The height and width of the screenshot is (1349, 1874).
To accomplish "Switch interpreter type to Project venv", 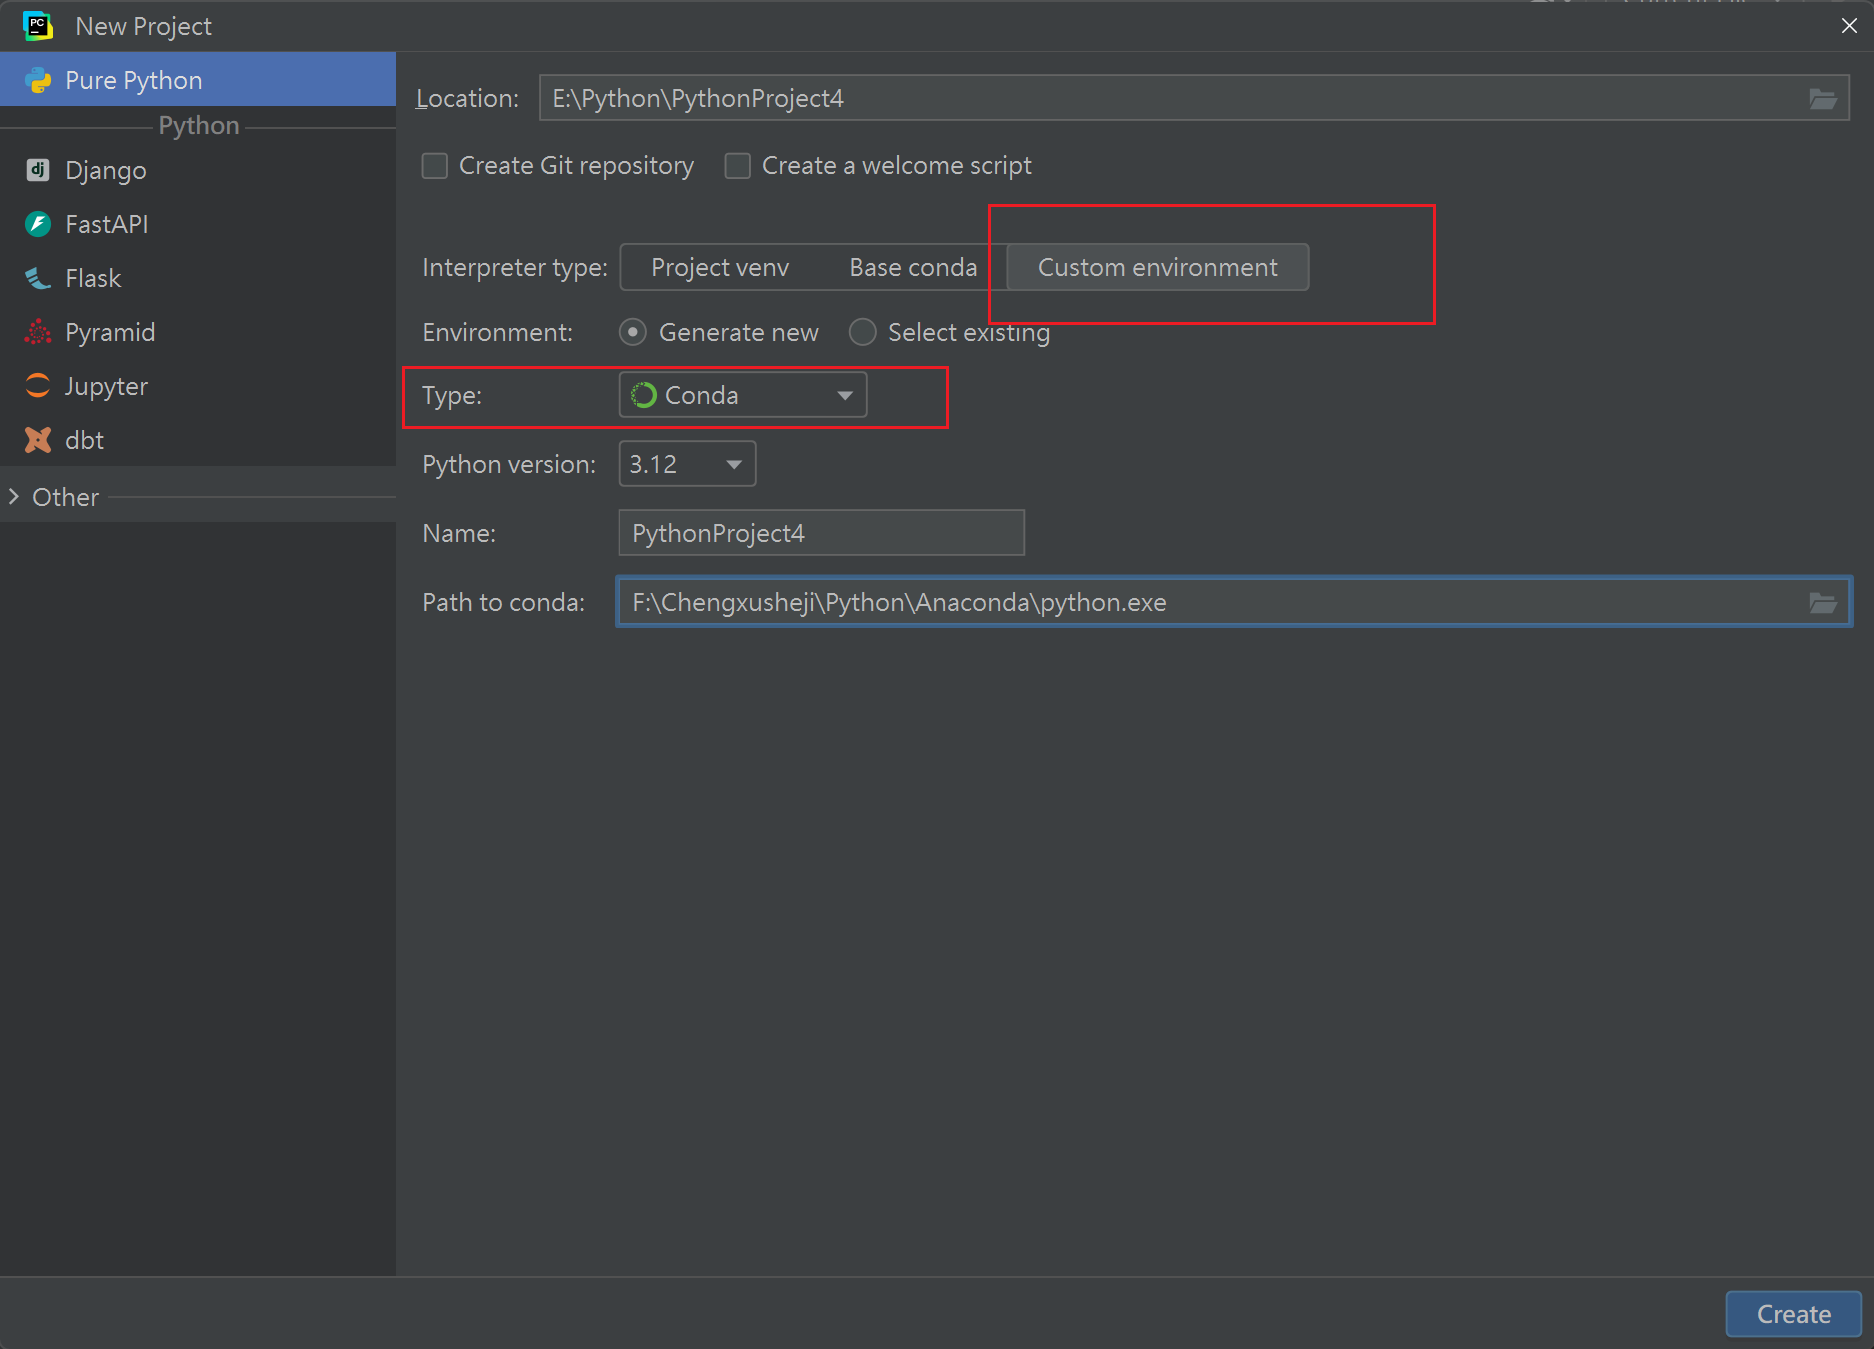I will pyautogui.click(x=720, y=267).
